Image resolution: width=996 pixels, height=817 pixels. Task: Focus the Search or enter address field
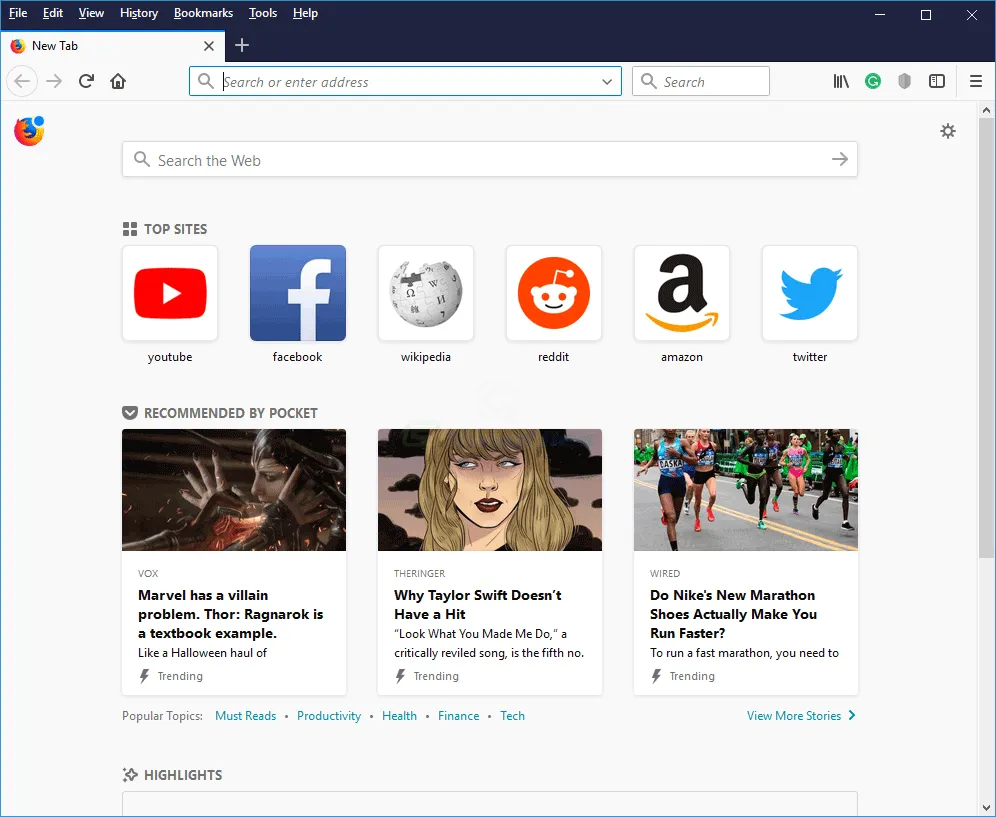[x=405, y=81]
